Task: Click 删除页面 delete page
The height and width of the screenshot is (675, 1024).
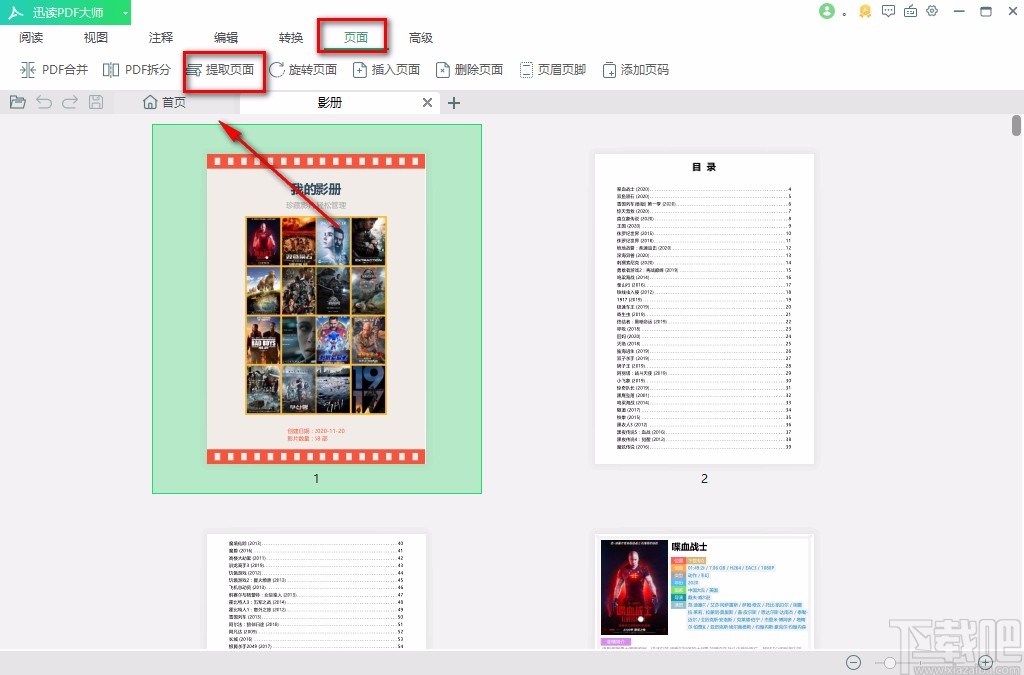Action: point(470,69)
